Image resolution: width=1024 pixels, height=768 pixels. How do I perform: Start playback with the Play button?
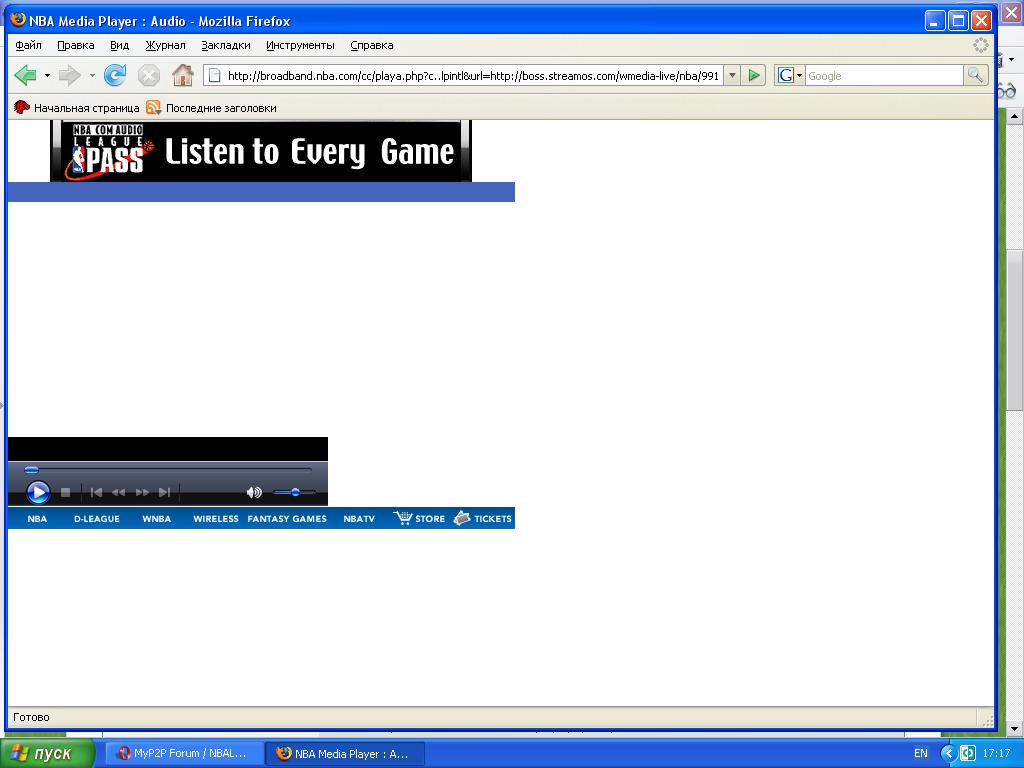pos(38,492)
